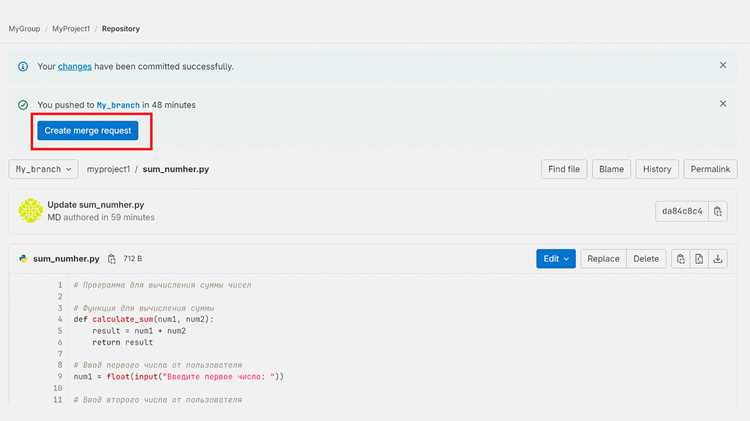This screenshot has width=750, height=421.
Task: Select line number 1 in code
Action: click(60, 285)
